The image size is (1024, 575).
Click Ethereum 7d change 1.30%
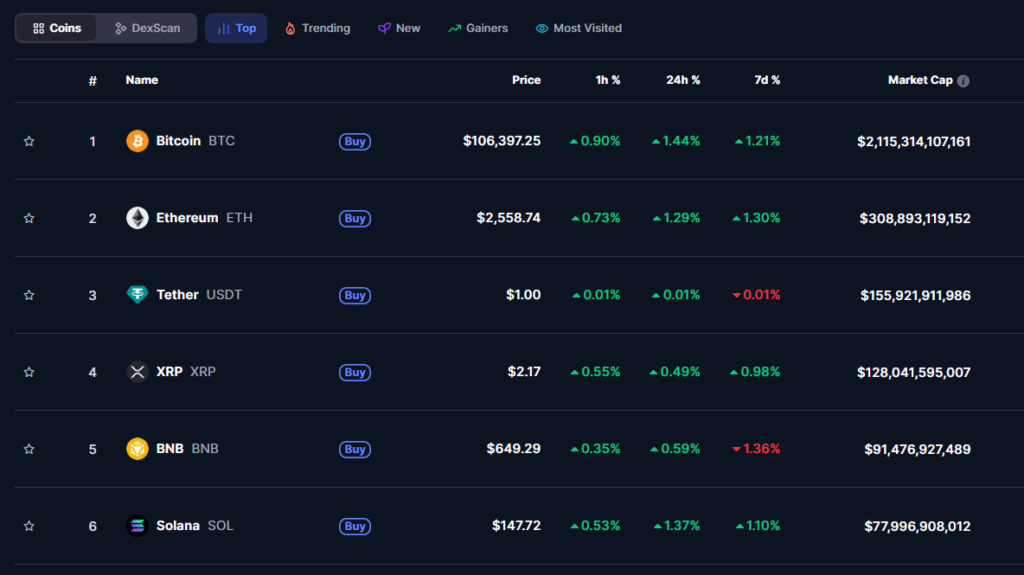pyautogui.click(x=756, y=218)
